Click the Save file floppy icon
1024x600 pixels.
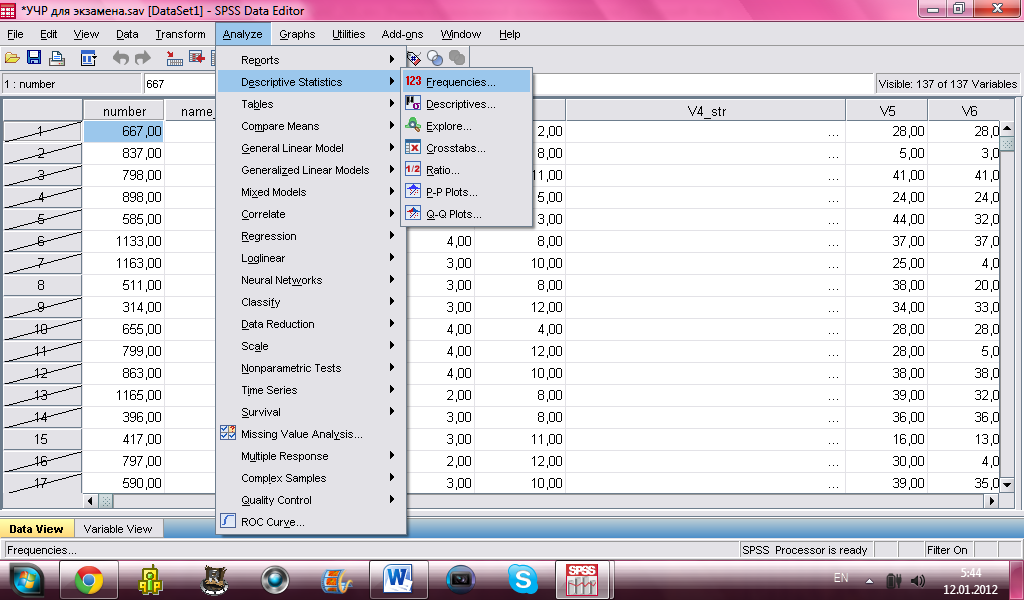pos(34,58)
